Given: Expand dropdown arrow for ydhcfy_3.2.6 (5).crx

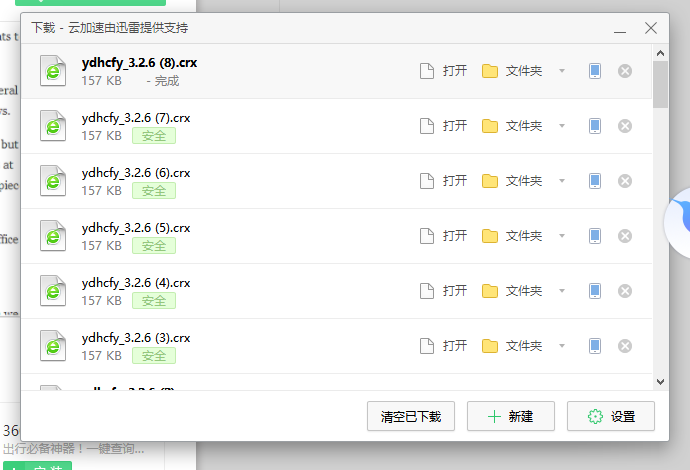Looking at the screenshot, I should pyautogui.click(x=562, y=236).
